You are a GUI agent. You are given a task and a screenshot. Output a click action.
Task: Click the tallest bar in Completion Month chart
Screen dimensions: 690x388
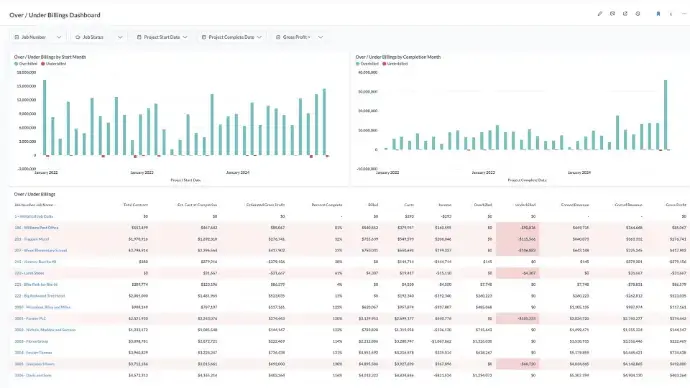(666, 115)
